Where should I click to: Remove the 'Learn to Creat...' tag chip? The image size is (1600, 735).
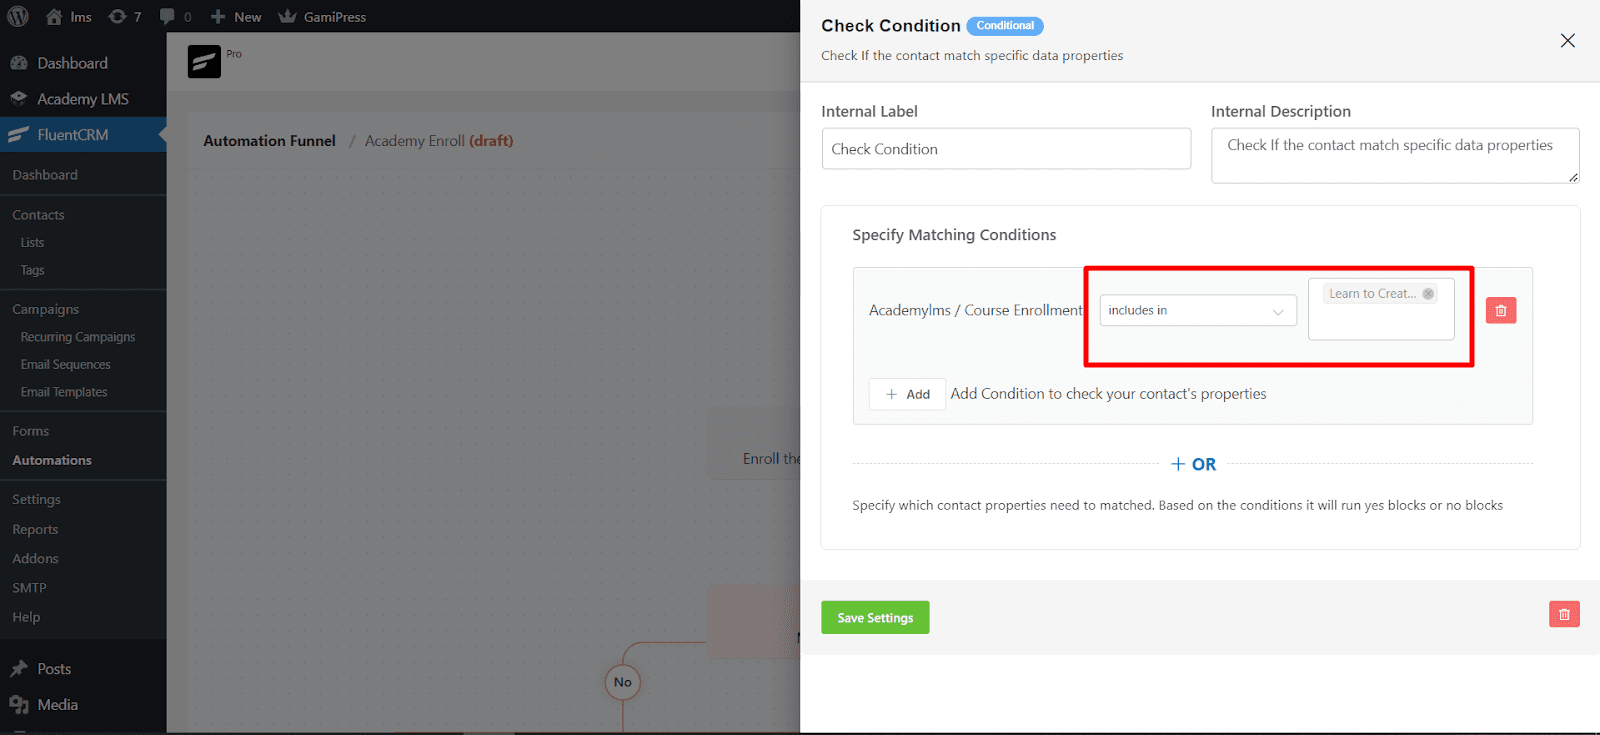pos(1427,293)
